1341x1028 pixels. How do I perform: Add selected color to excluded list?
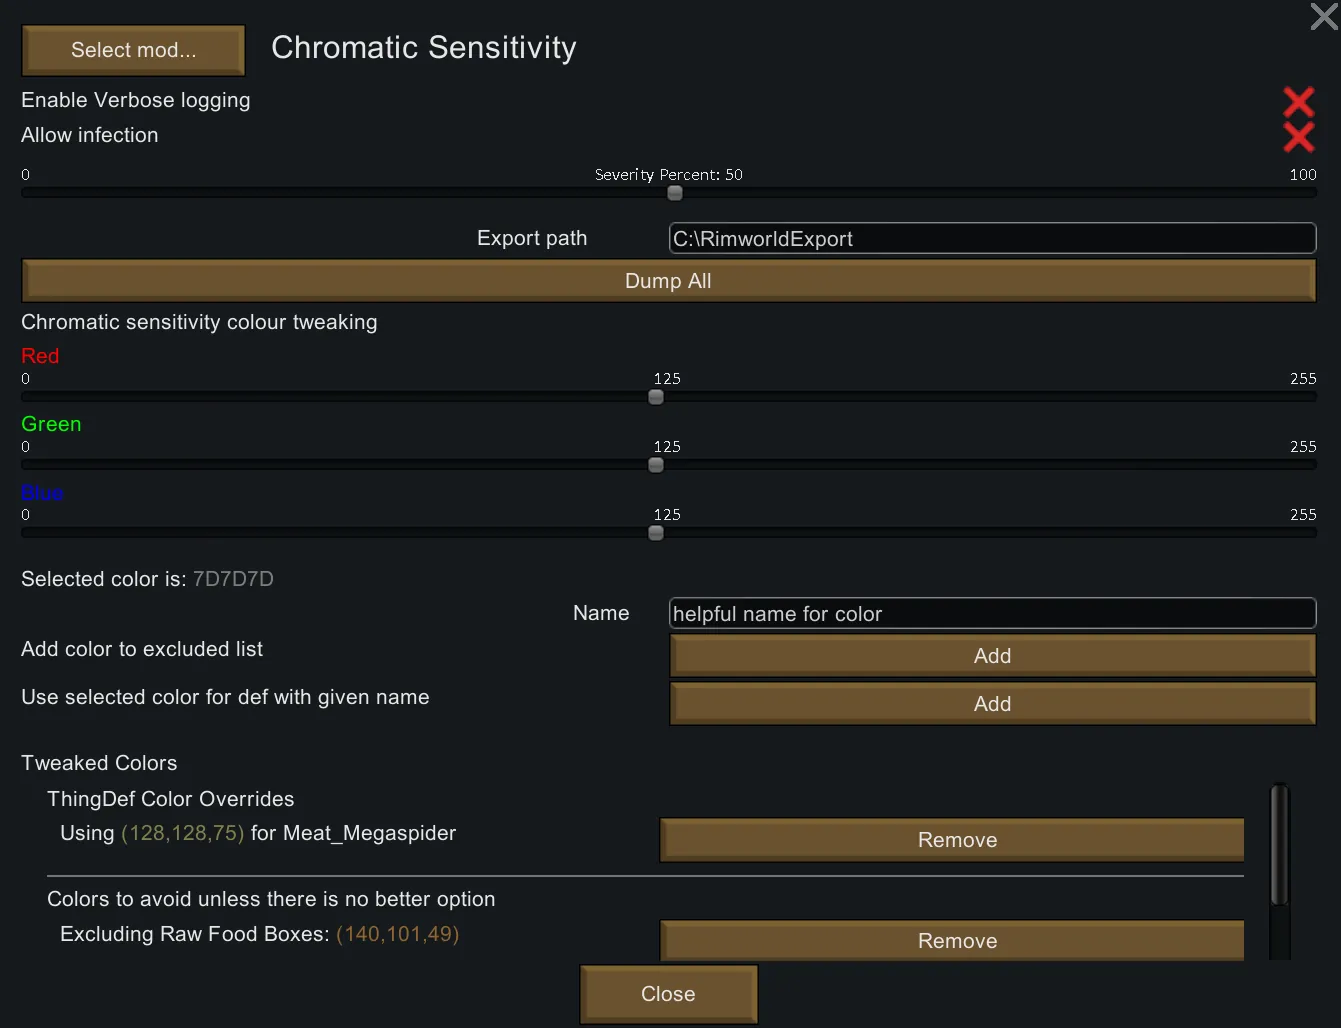click(991, 656)
